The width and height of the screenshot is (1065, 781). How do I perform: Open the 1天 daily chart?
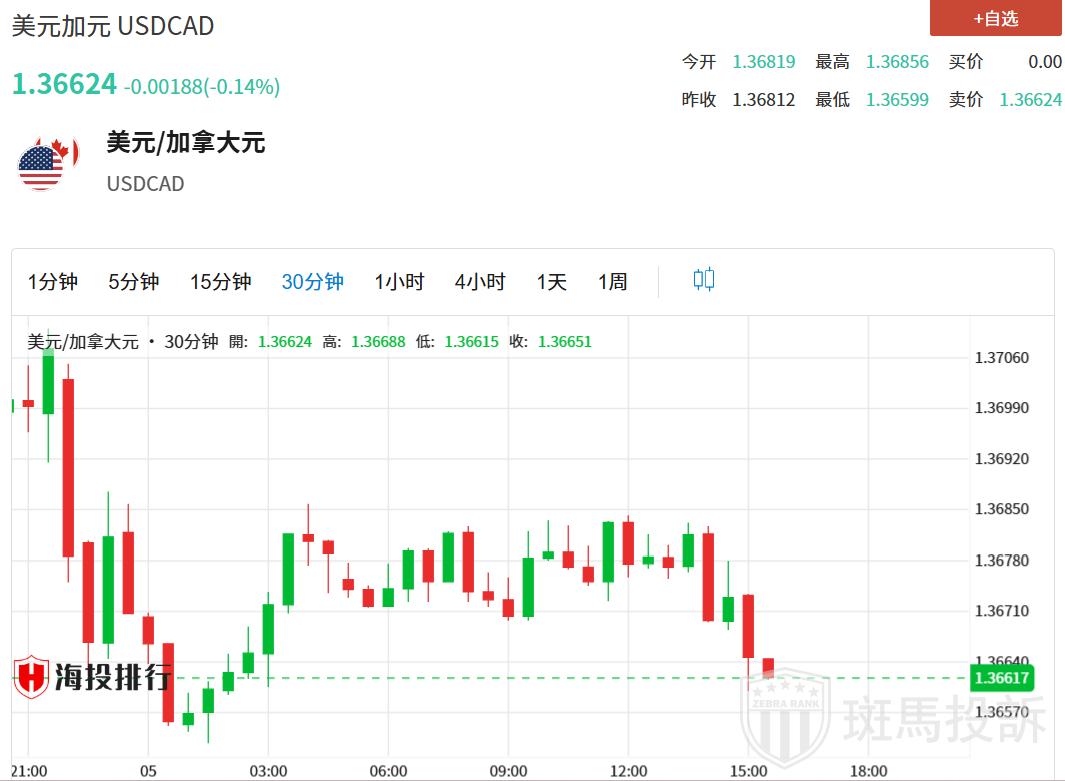pos(551,282)
